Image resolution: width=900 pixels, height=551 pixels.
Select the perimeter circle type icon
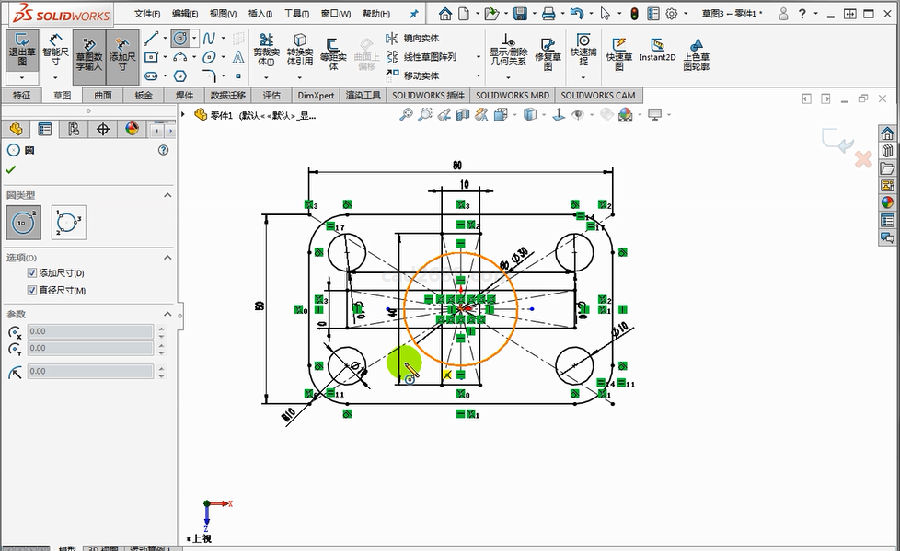coord(69,221)
